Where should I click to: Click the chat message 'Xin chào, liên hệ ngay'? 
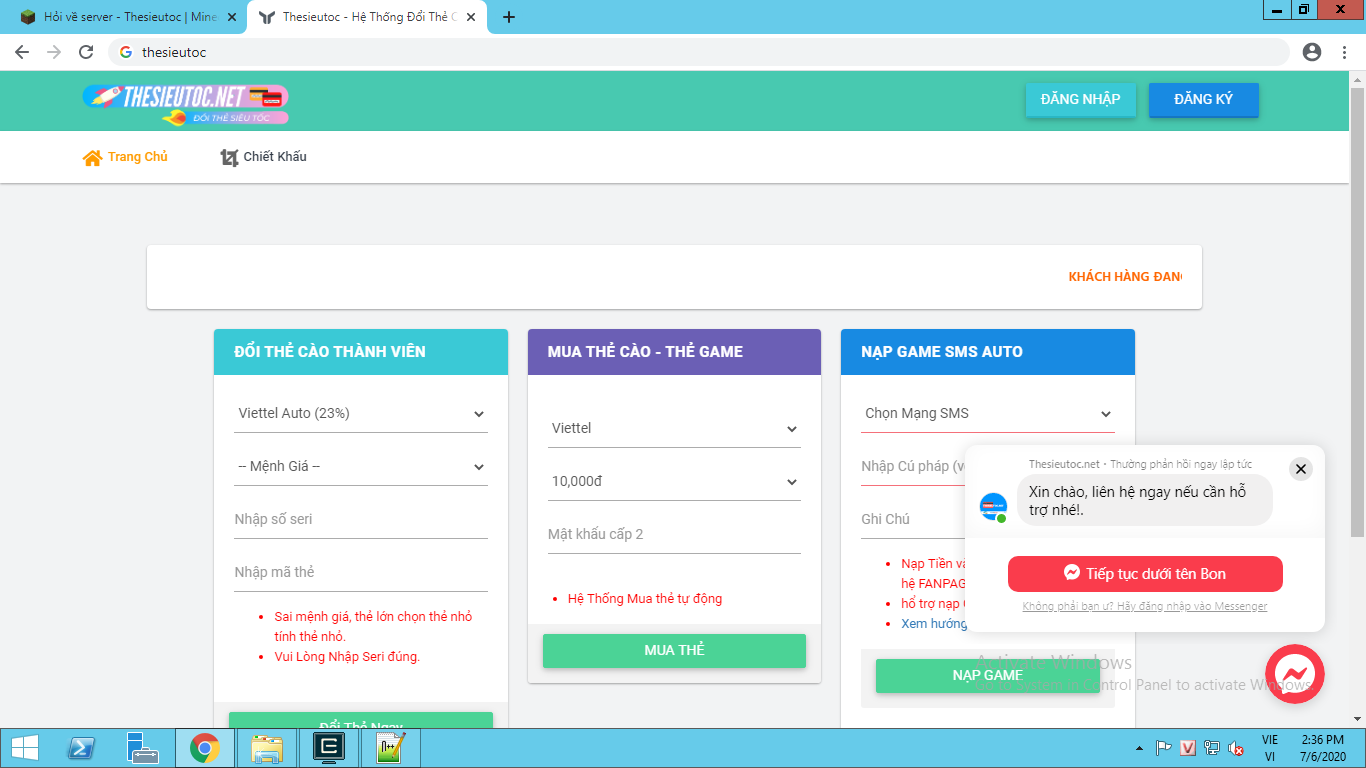[1145, 500]
